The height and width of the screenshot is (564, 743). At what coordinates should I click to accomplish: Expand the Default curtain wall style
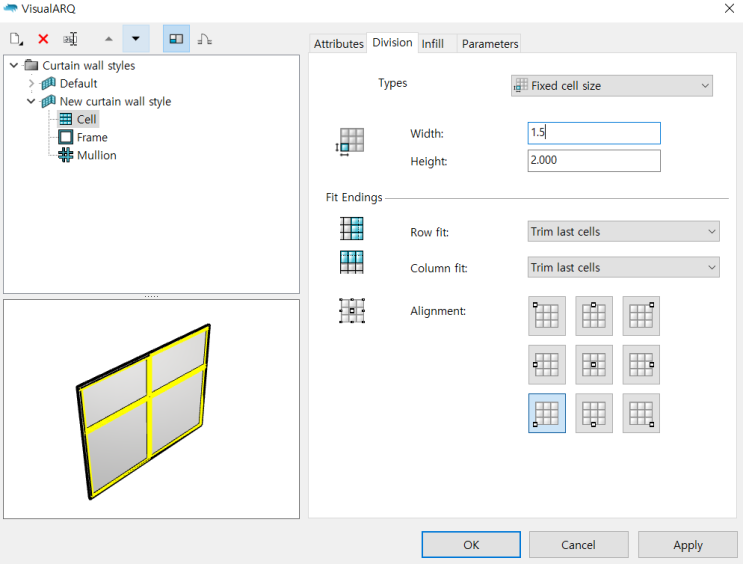(31, 83)
